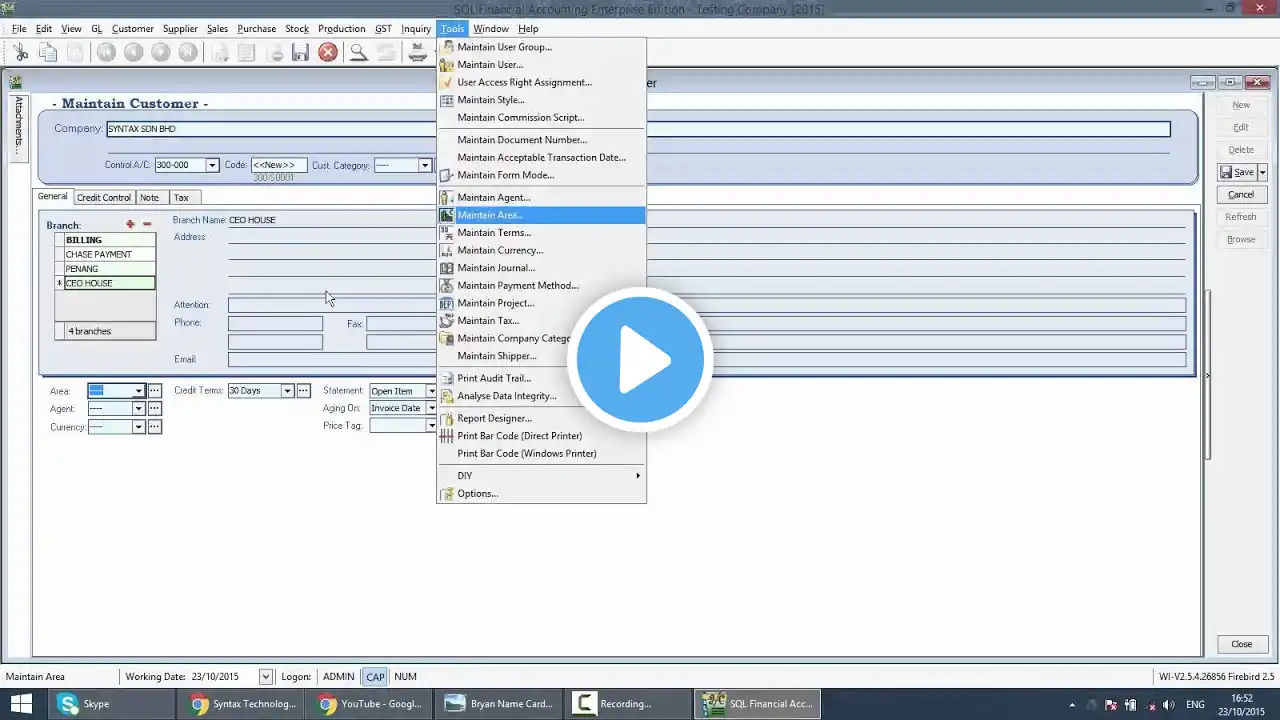
Task: Click the Cut scissors toolbar icon
Action: (x=20, y=52)
